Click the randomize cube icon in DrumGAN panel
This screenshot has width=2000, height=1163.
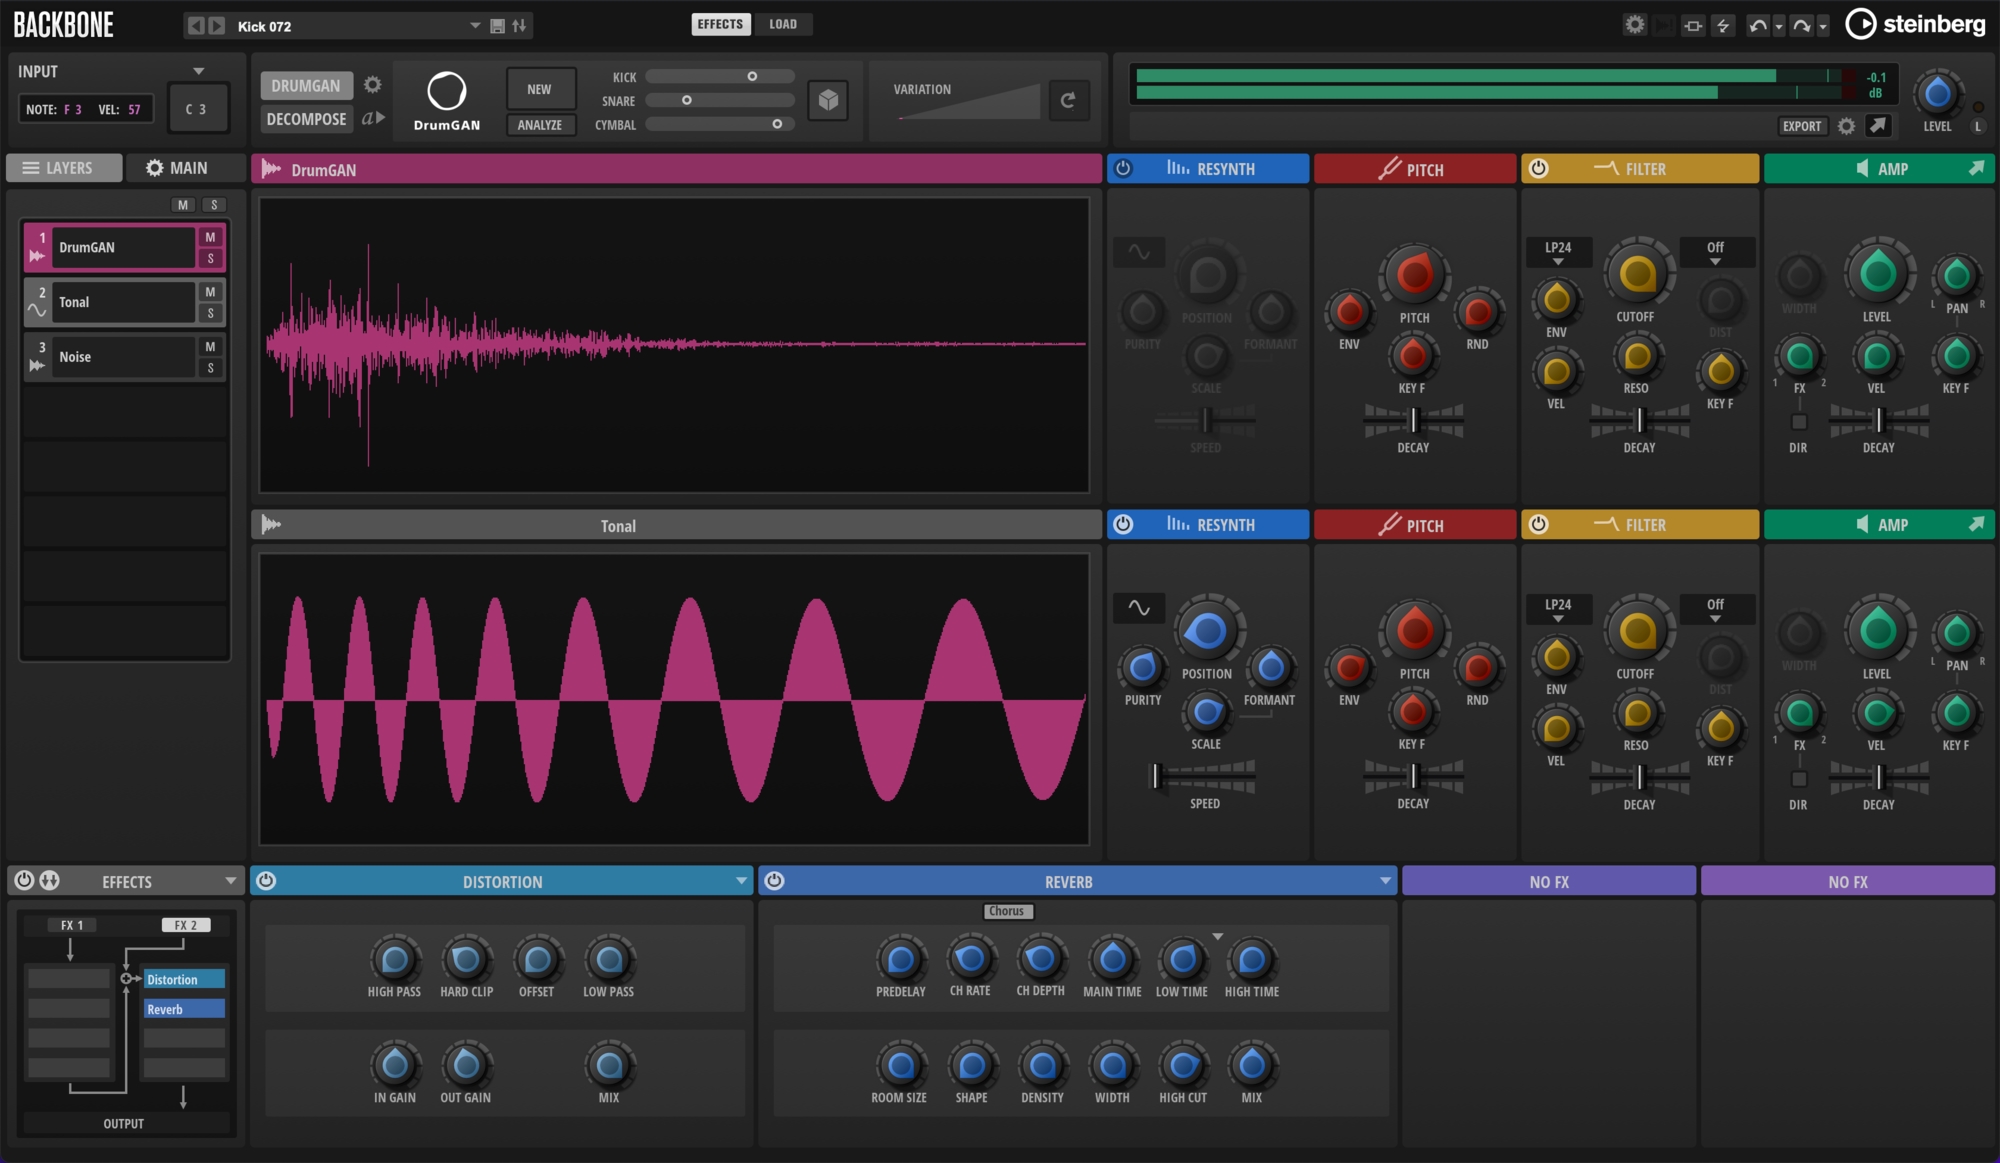[827, 100]
